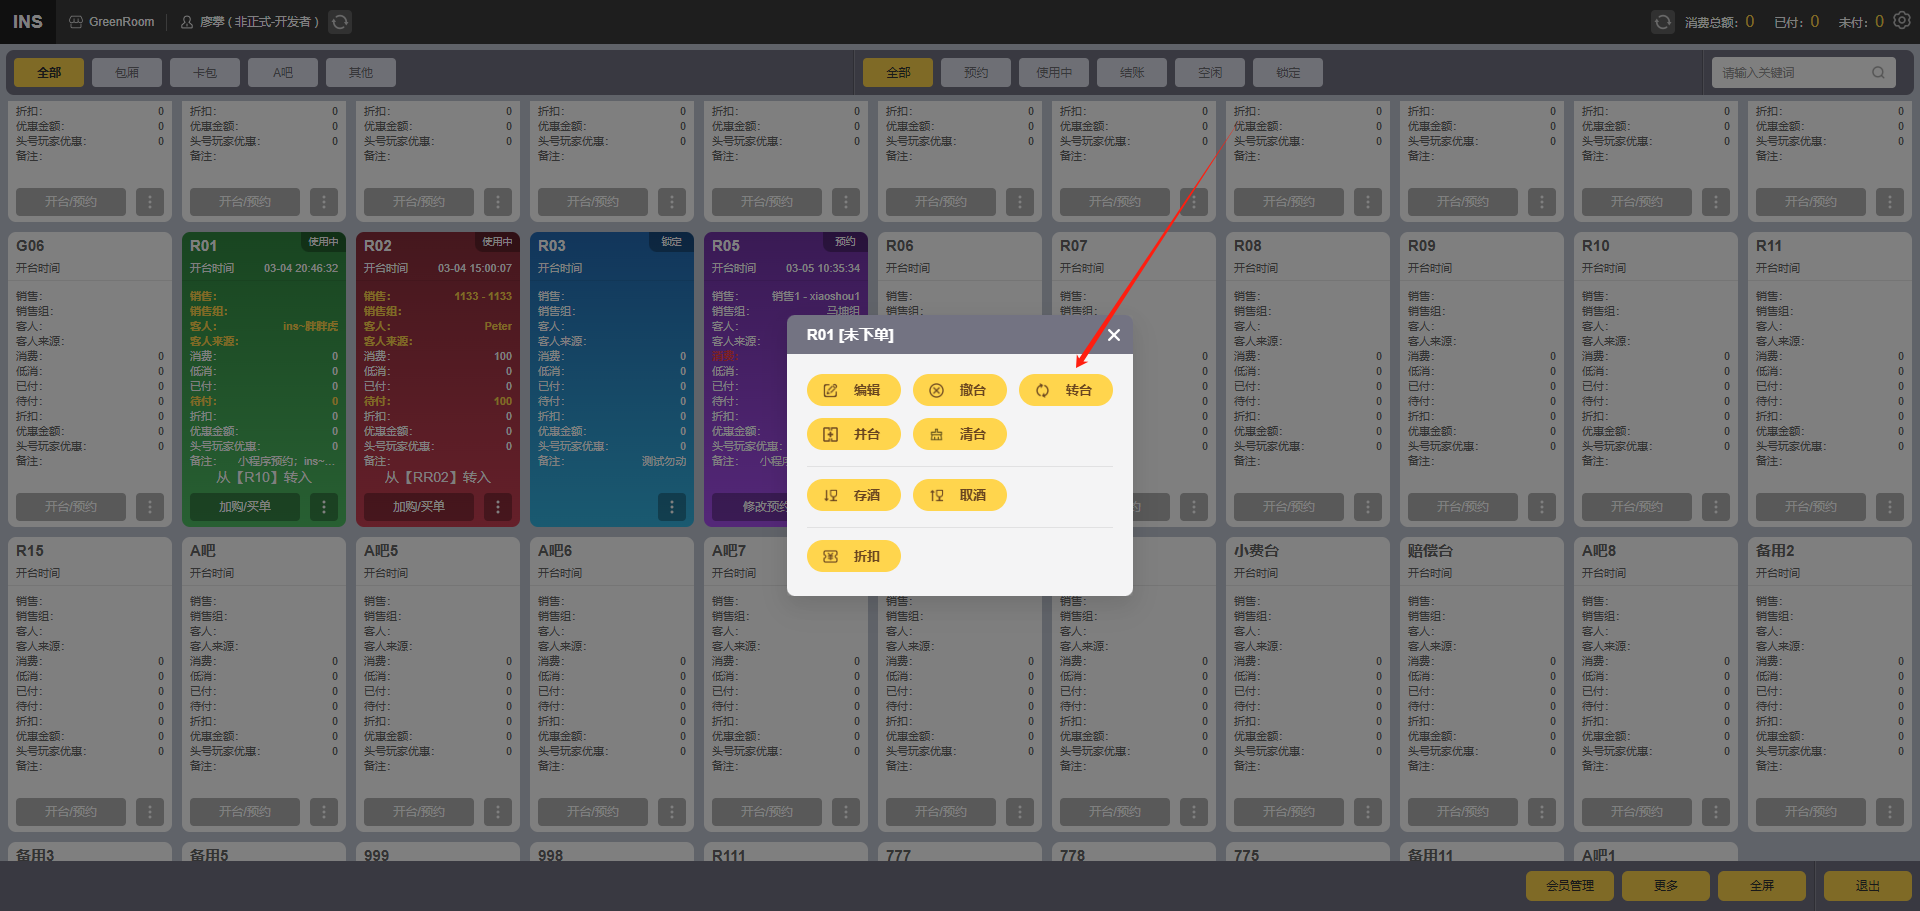Filter by 结账 status tab
The height and width of the screenshot is (911, 1920).
pos(1132,72)
